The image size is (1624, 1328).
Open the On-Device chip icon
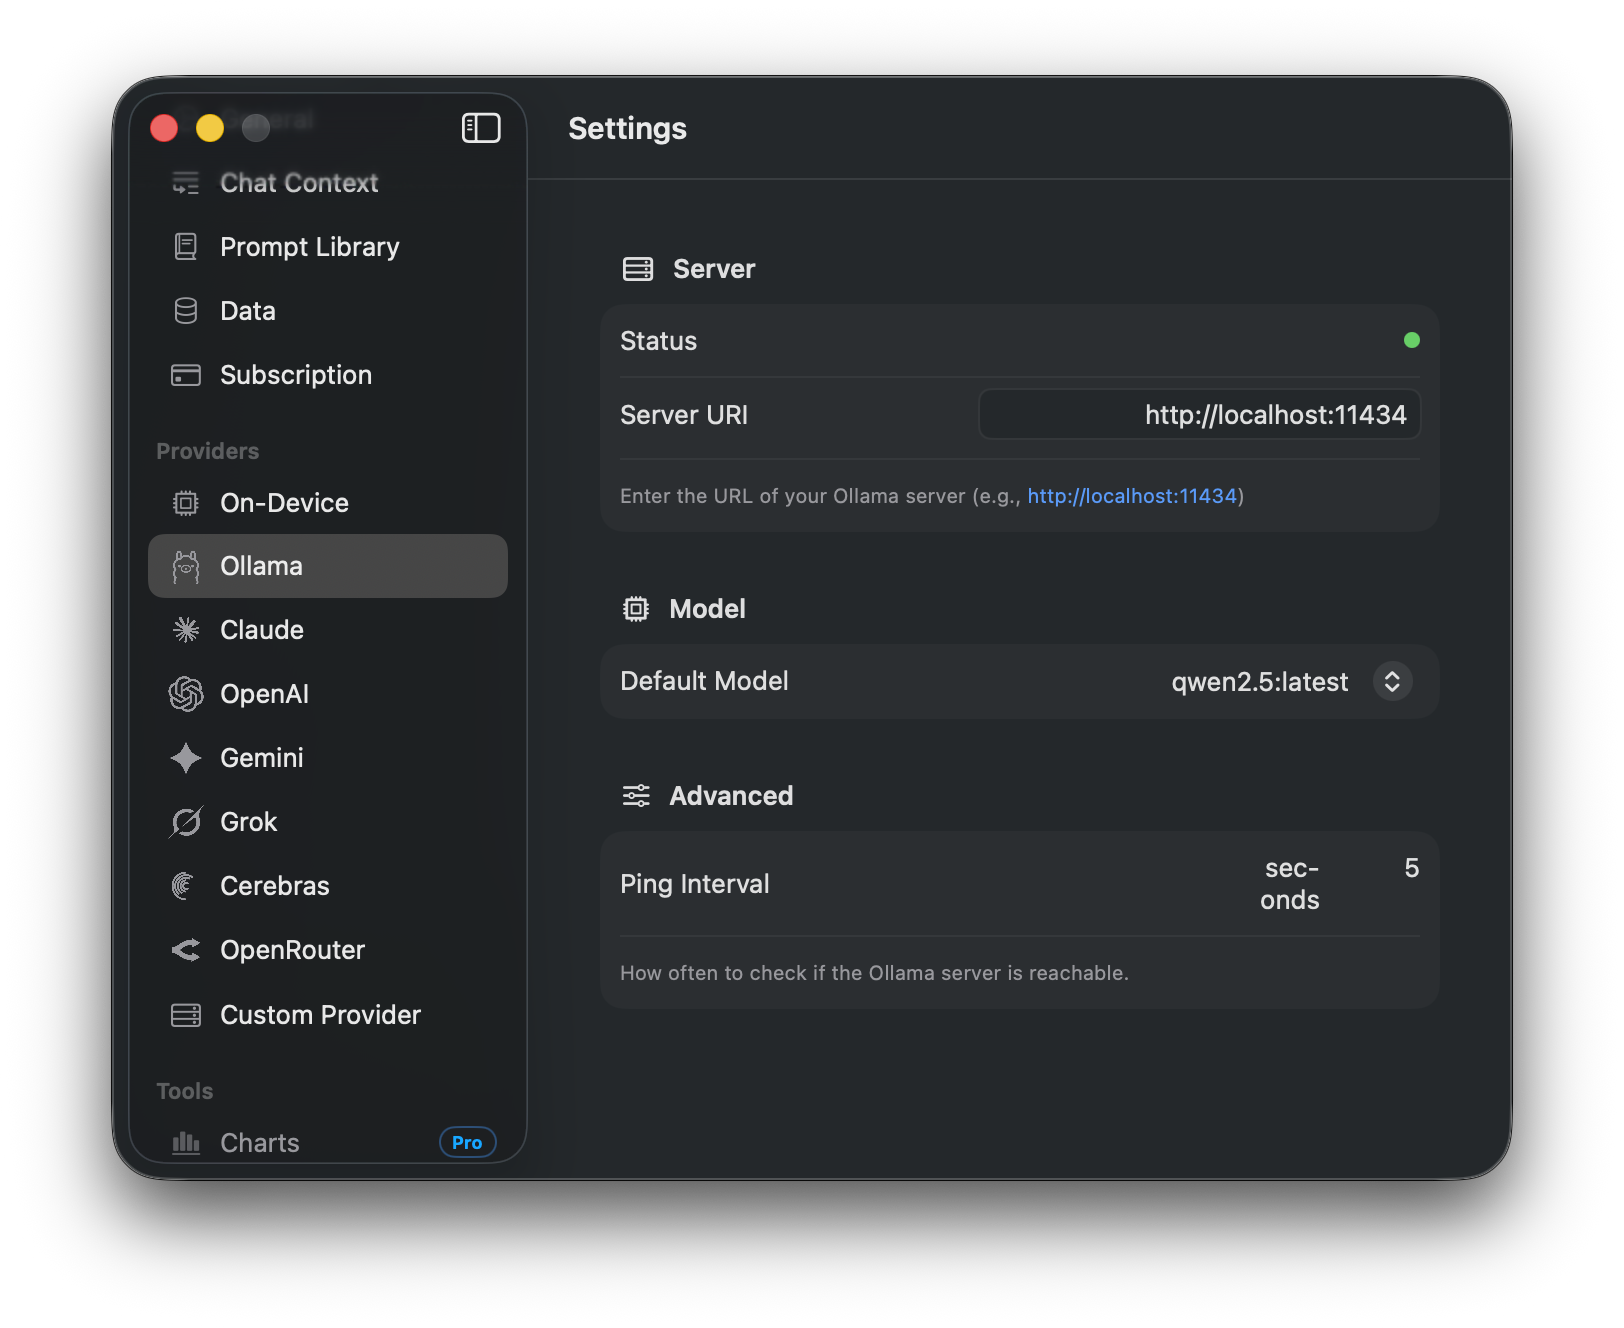pos(186,502)
